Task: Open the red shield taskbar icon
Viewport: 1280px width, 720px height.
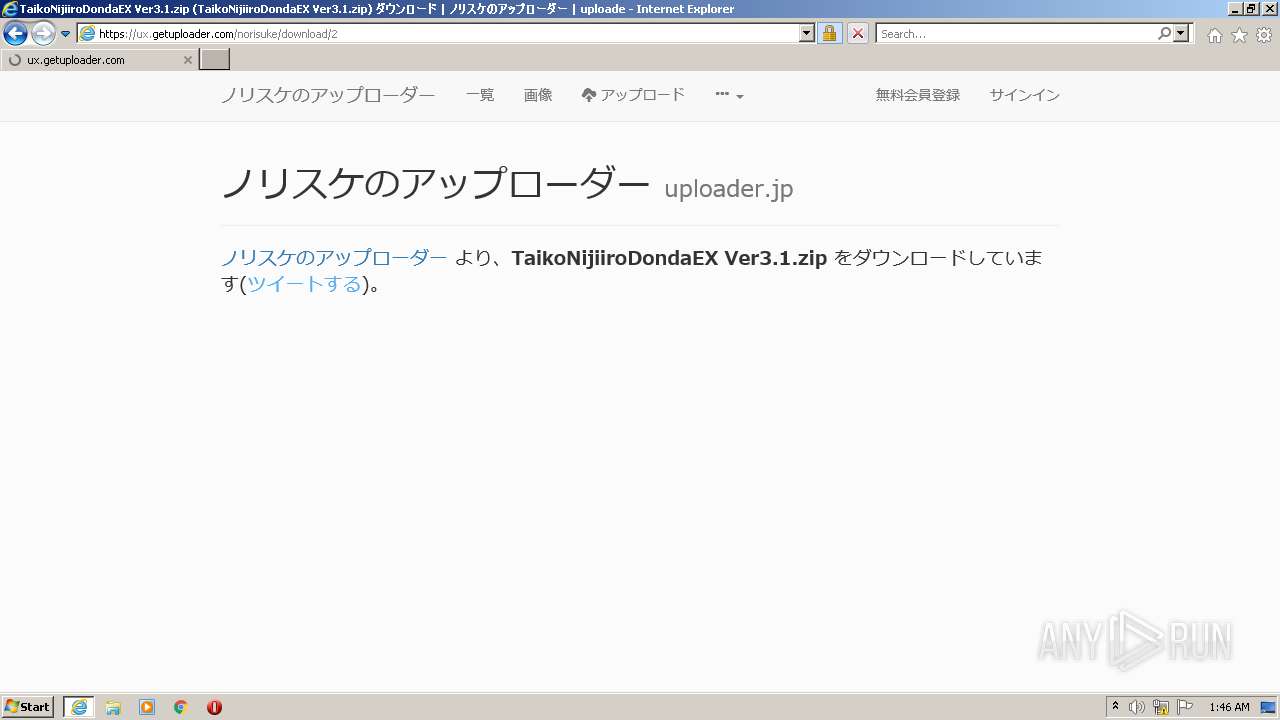Action: [214, 707]
